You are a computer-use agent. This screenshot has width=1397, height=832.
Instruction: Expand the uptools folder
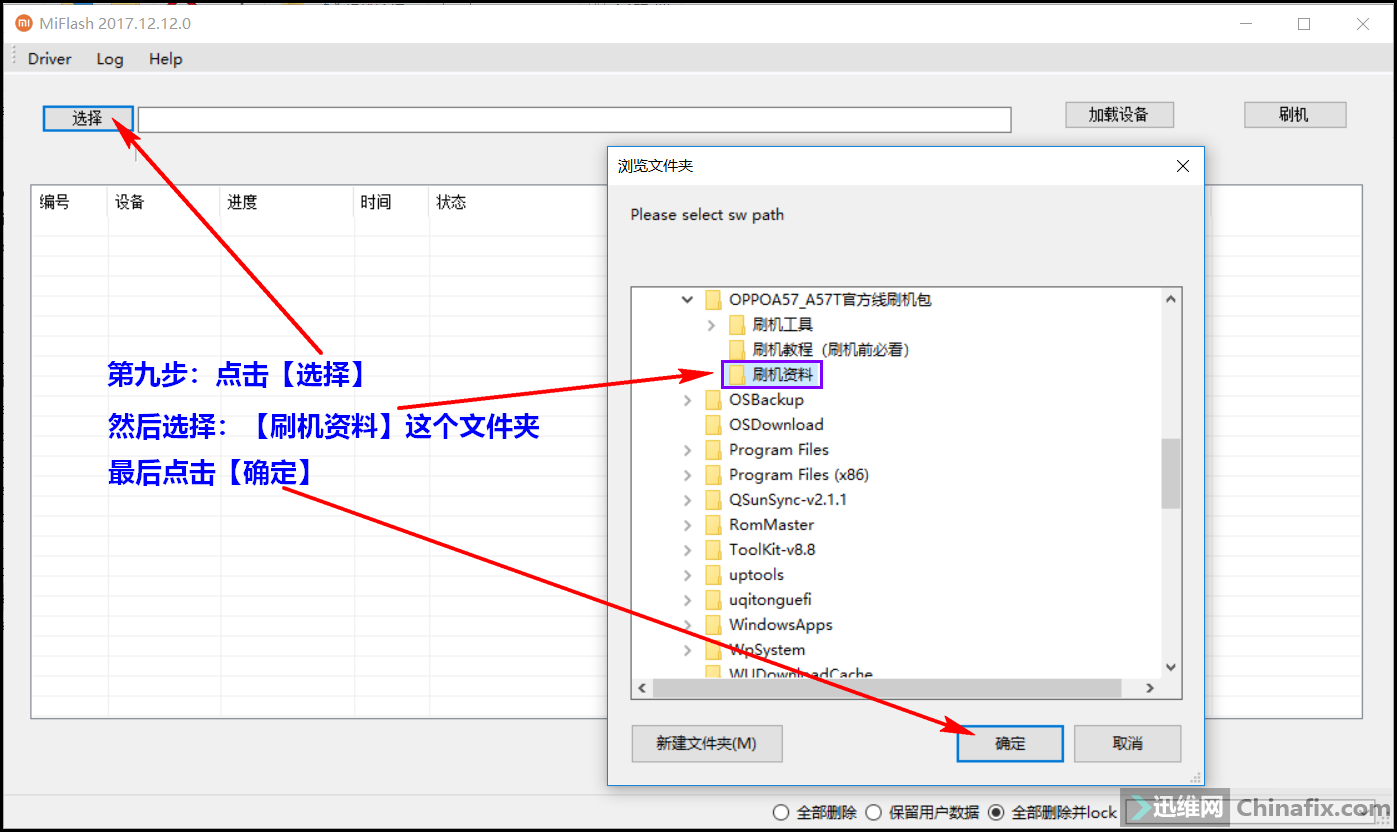(x=687, y=575)
